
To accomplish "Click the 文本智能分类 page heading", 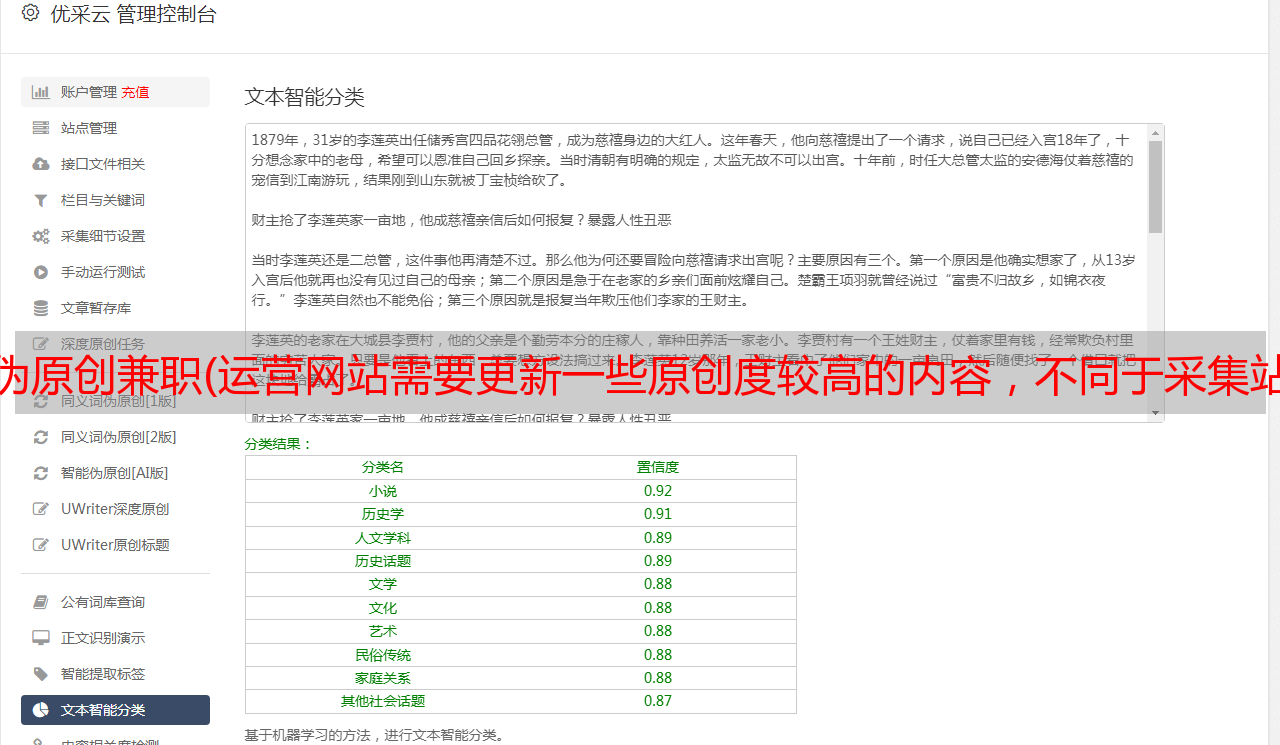I will tap(305, 97).
